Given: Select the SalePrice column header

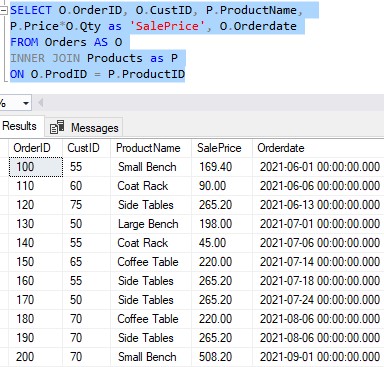Looking at the screenshot, I should click(222, 148).
